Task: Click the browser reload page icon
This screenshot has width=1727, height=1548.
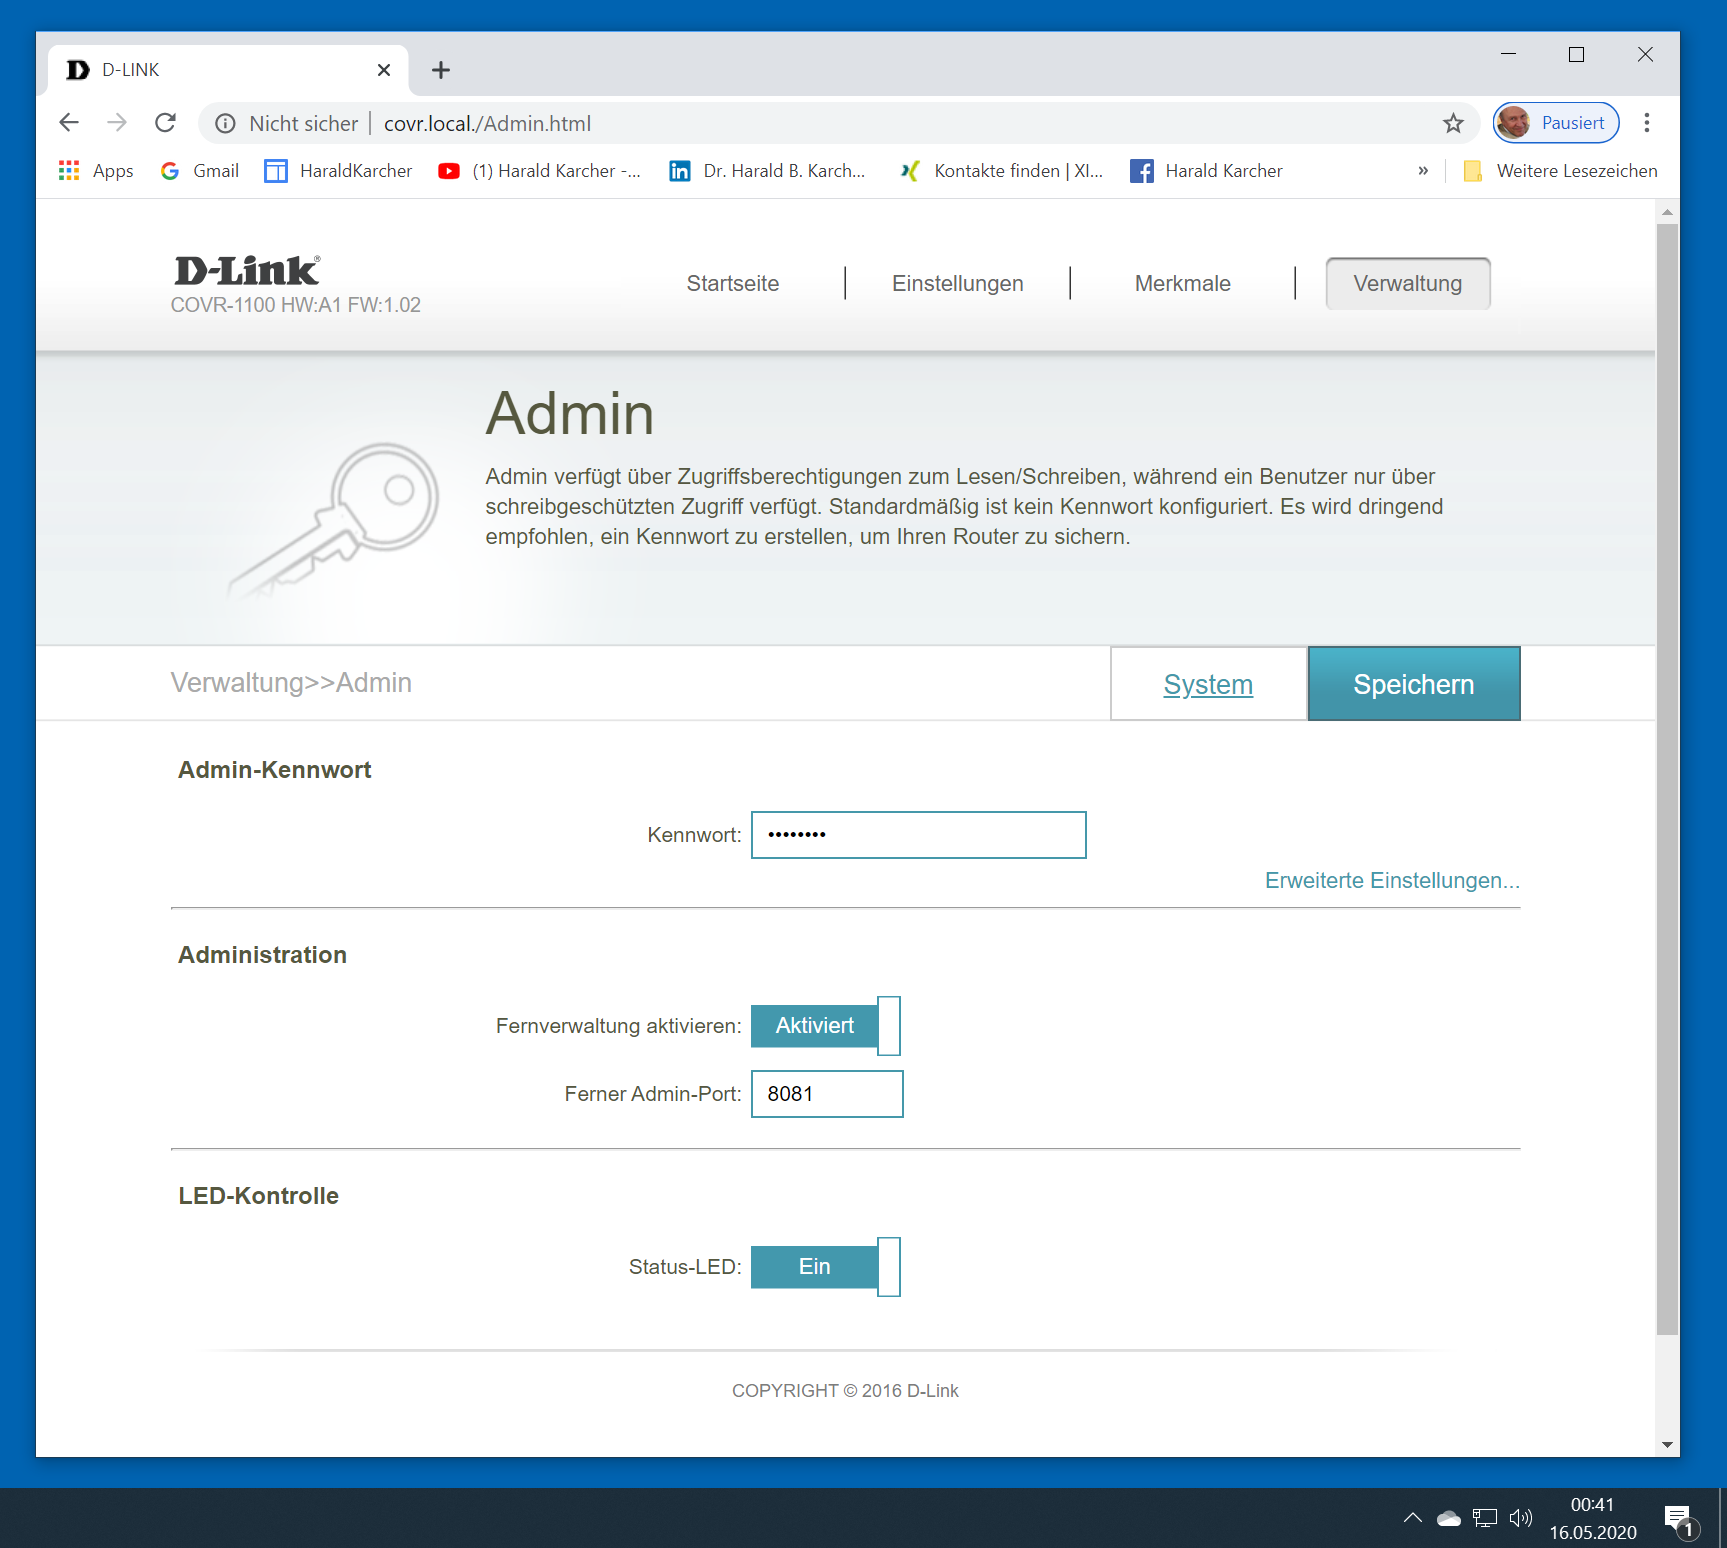Action: 166,123
